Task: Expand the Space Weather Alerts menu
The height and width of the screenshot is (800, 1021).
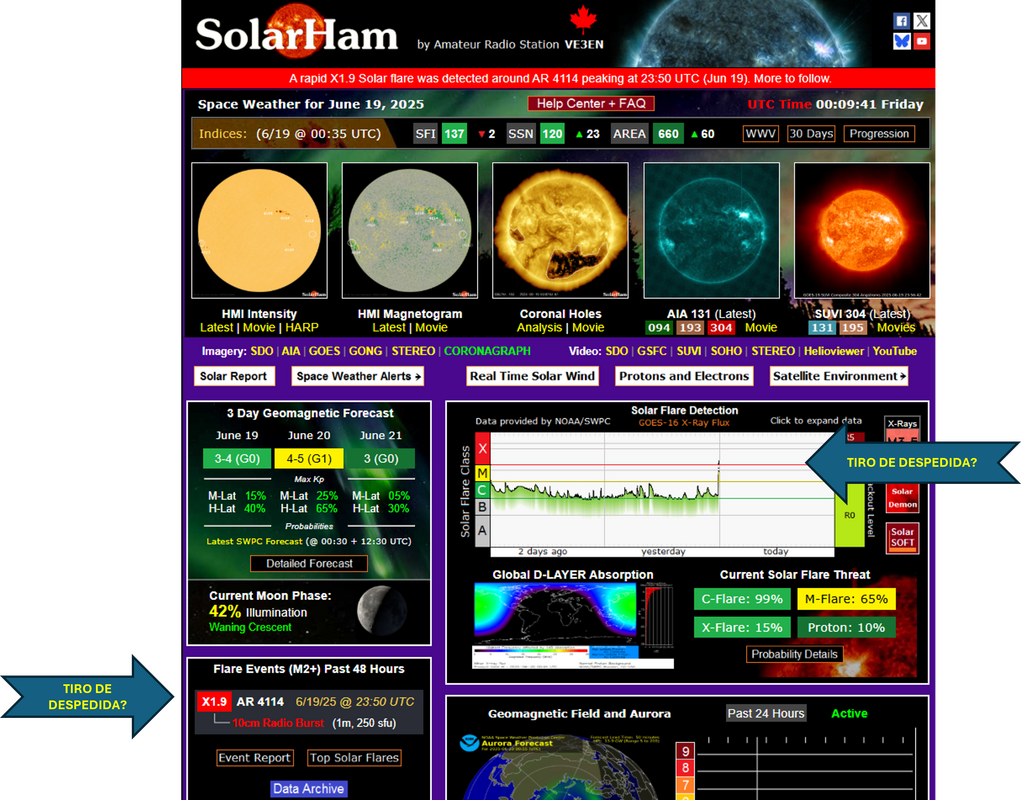Action: tap(358, 376)
